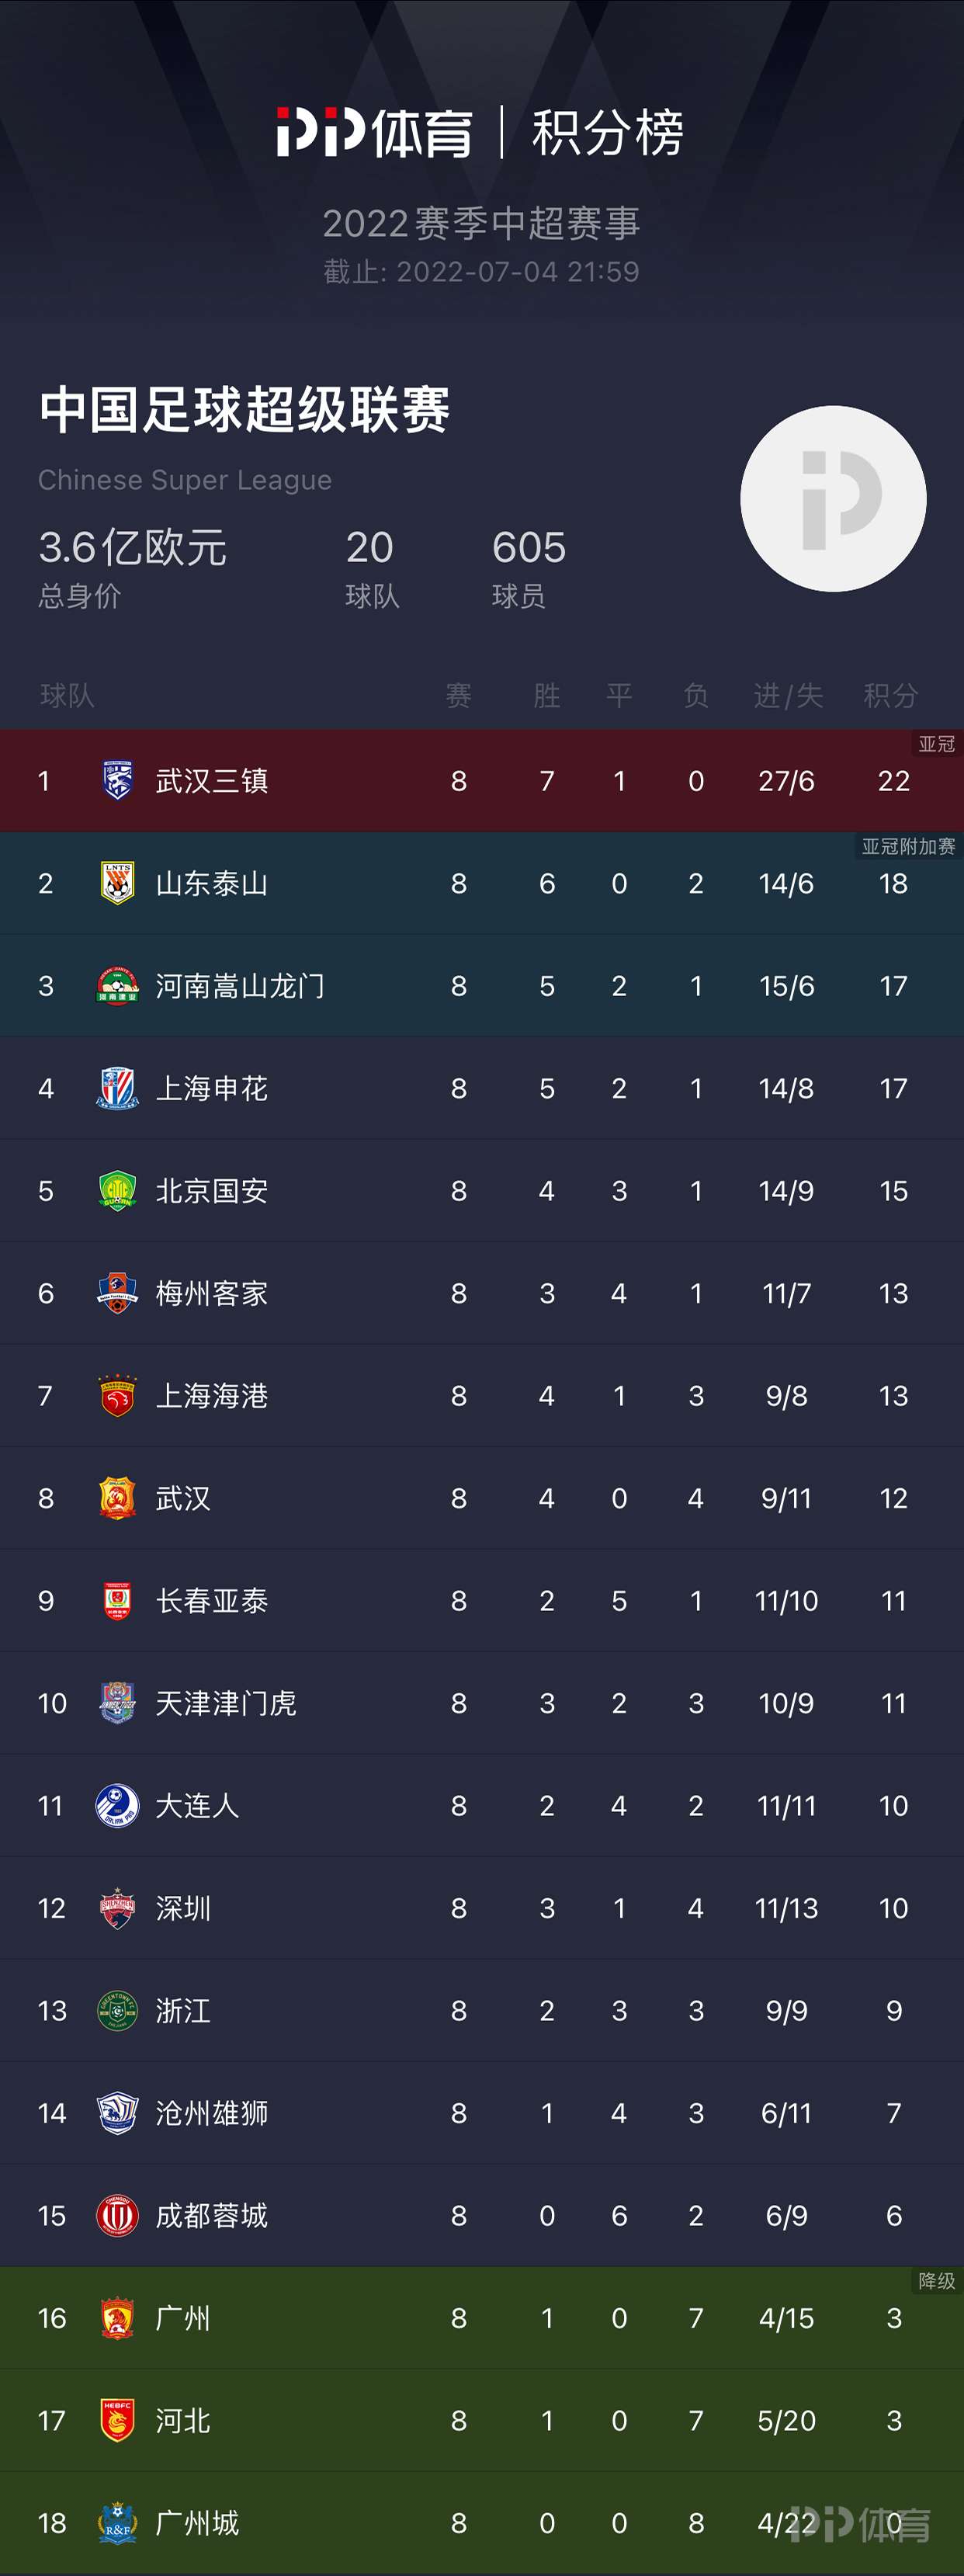964x2576 pixels.
Task: Click the Beijing Guoan (北京国安) team crest
Action: coord(117,1191)
